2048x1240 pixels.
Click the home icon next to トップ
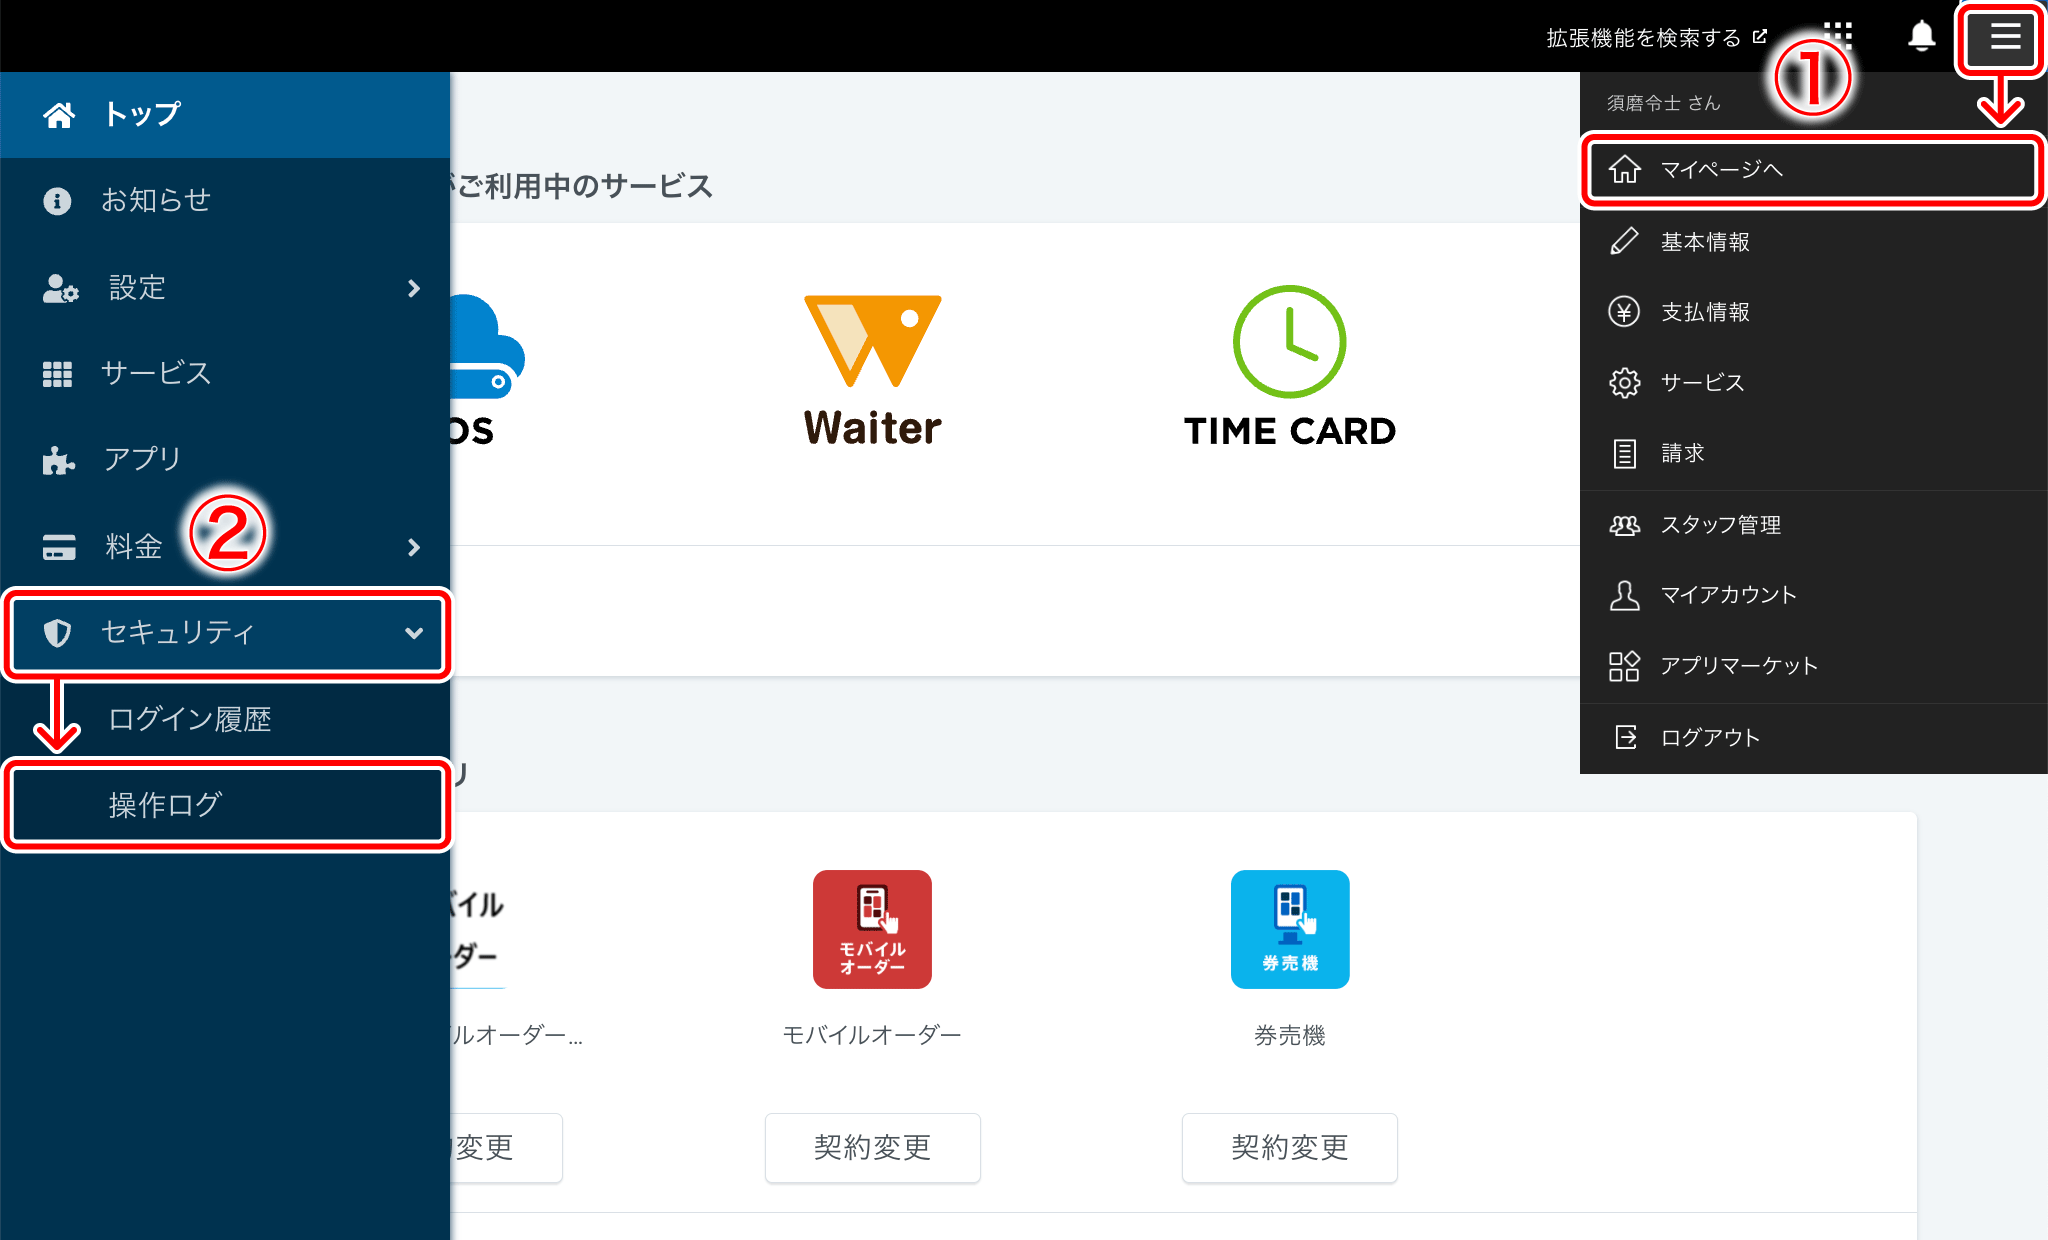(x=59, y=115)
